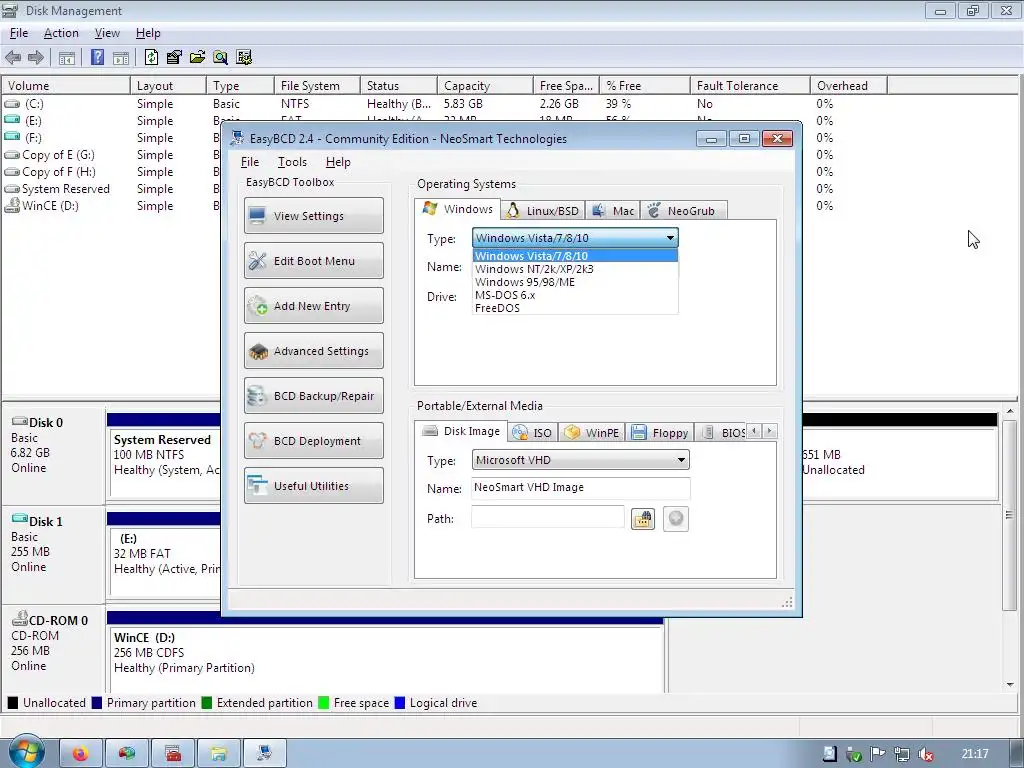This screenshot has height=768, width=1024.
Task: Switch to the Floppy media tab
Action: [660, 432]
